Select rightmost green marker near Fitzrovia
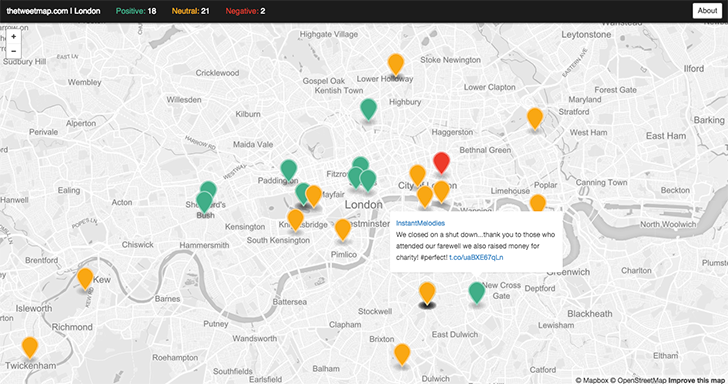 [368, 181]
